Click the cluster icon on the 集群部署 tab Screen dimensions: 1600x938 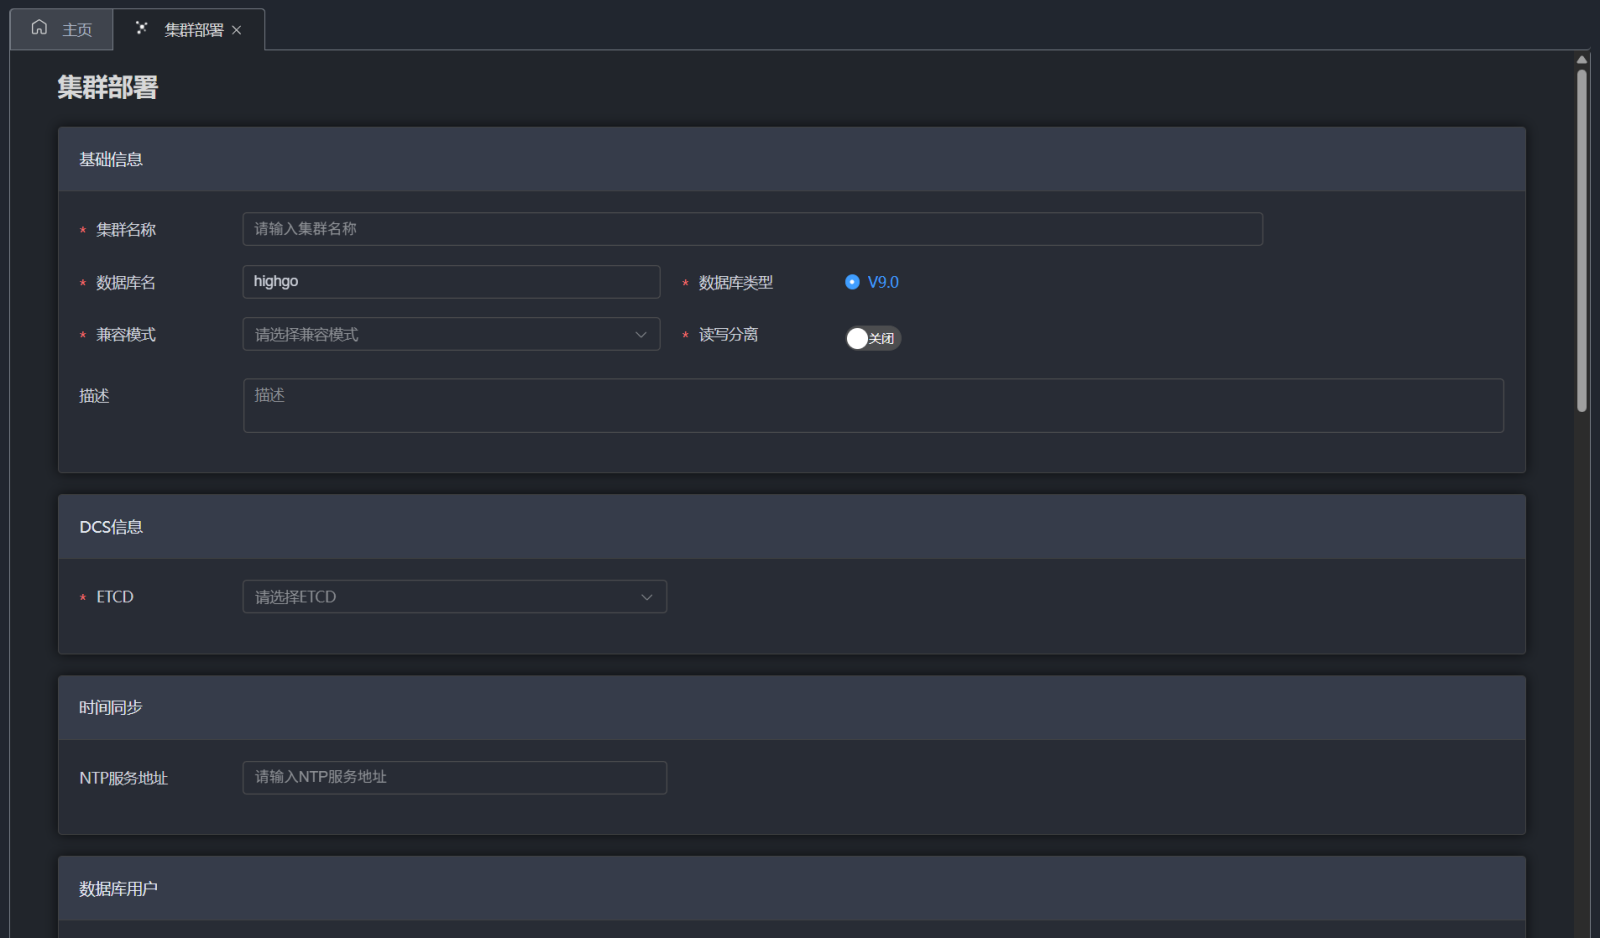point(142,28)
